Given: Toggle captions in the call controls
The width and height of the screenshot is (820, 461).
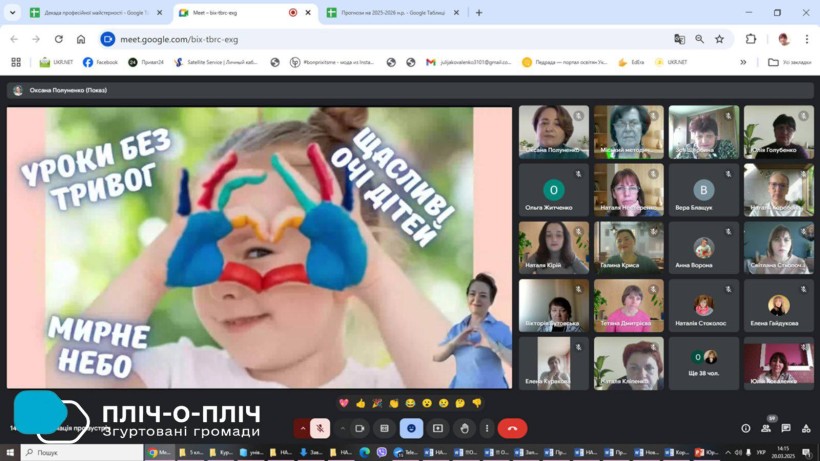Looking at the screenshot, I should coord(384,429).
